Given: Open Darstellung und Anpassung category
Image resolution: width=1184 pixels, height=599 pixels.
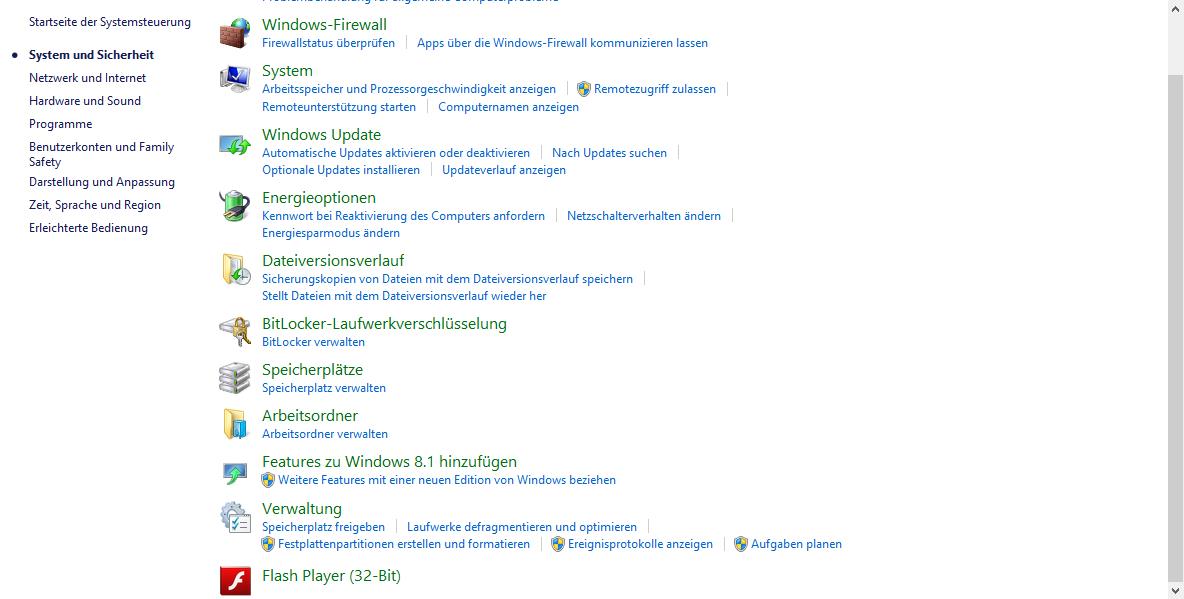Looking at the screenshot, I should [x=102, y=182].
